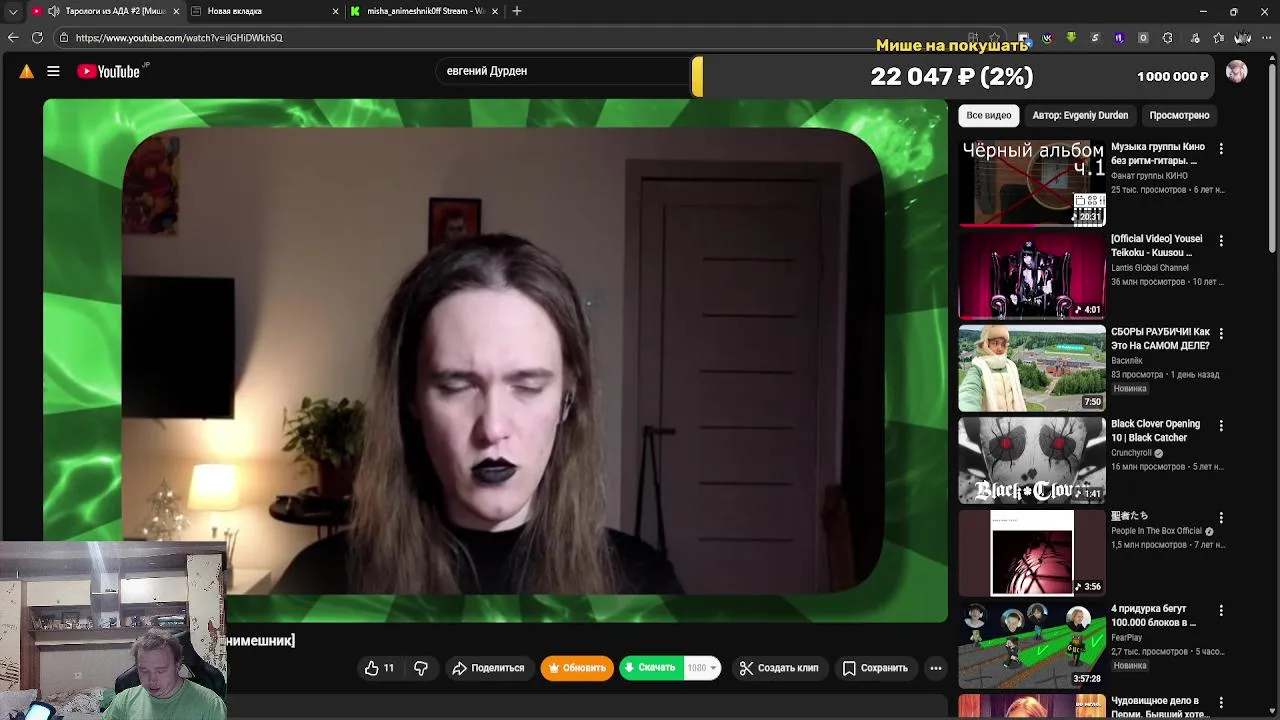Screen dimensions: 1280x720
Task: Switch to misha_animeshnik0ff Stream tab
Action: 424,11
